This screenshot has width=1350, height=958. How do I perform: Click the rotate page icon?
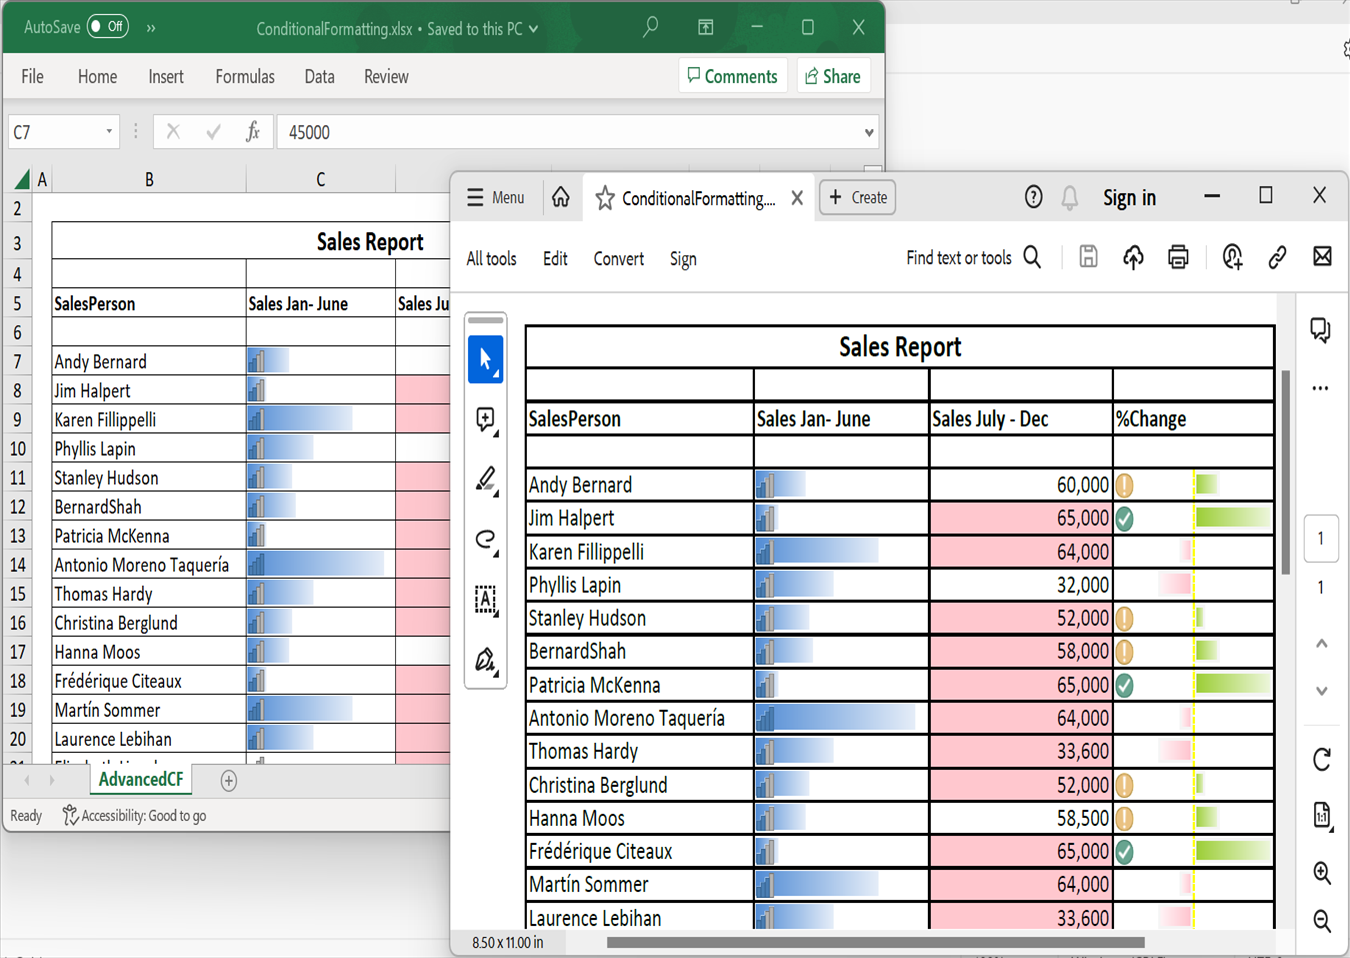coord(1321,760)
